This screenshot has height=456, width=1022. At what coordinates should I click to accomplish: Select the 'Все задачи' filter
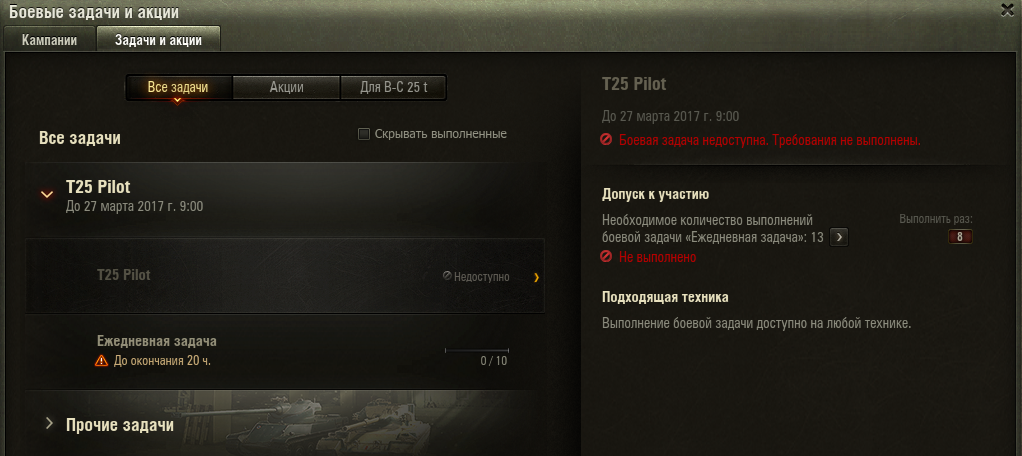point(178,87)
